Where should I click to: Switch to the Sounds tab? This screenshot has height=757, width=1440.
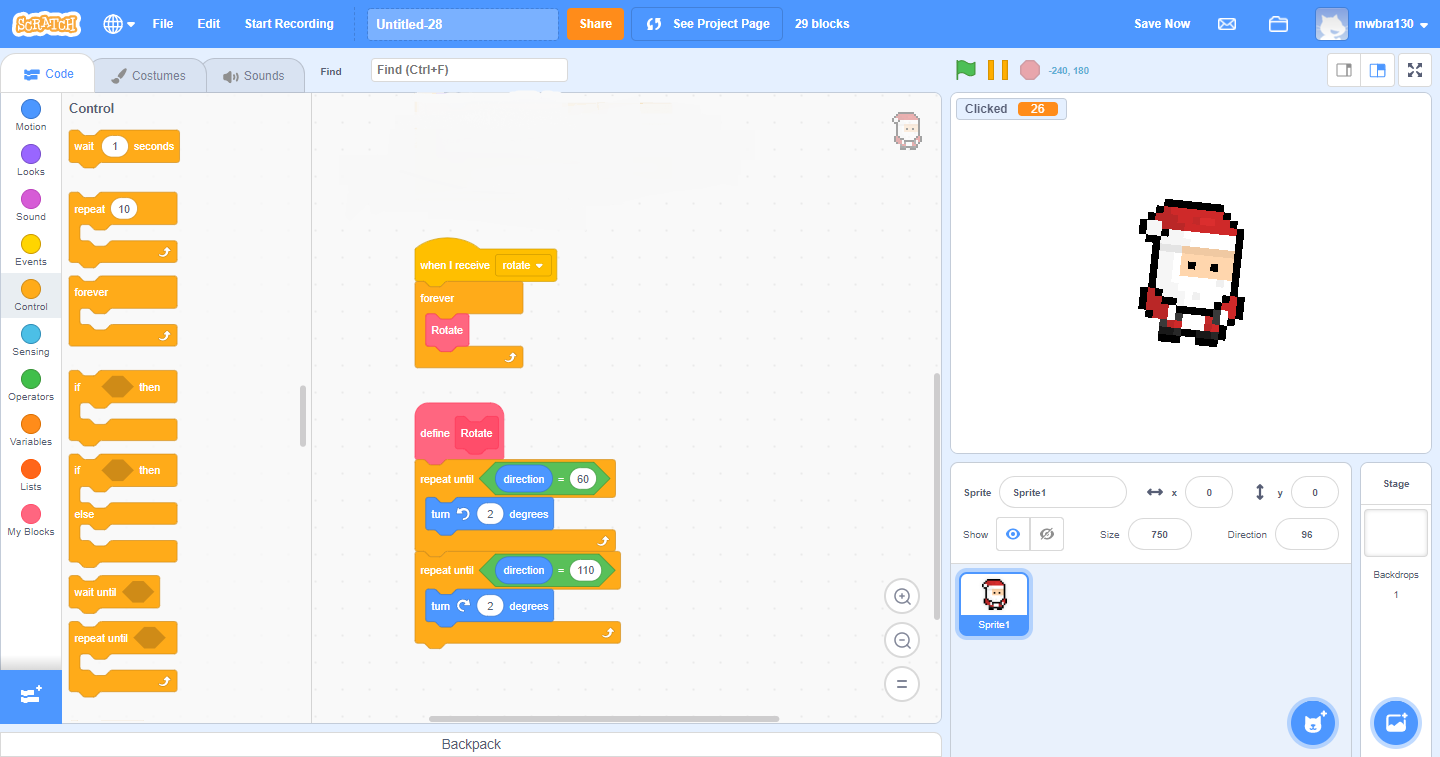tap(254, 75)
